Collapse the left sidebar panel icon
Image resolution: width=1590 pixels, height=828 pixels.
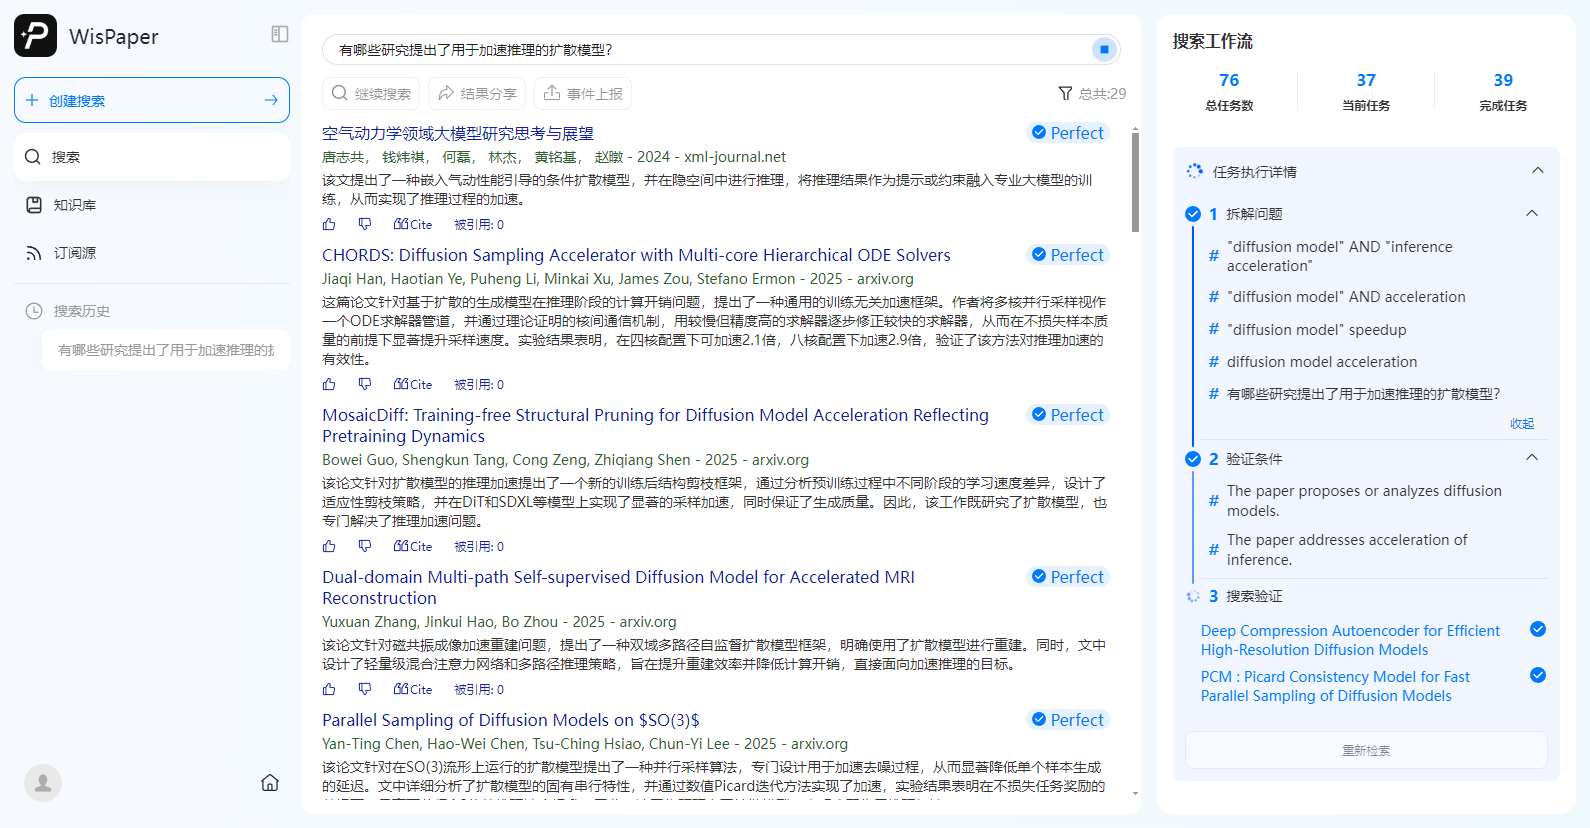click(x=280, y=35)
